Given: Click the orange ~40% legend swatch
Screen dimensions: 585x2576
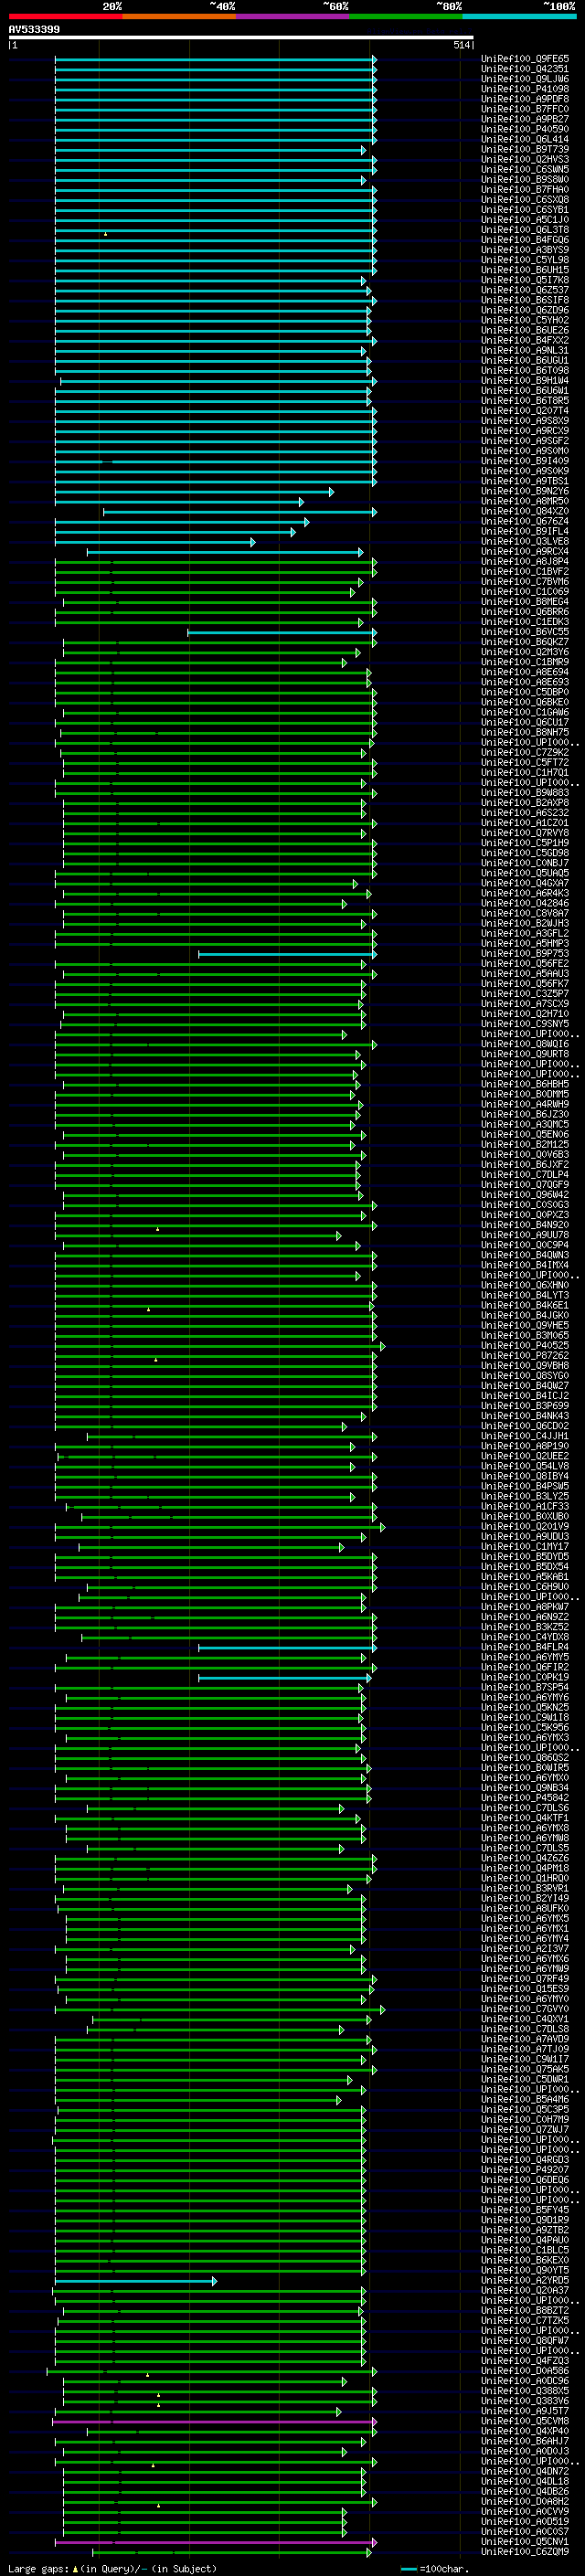Looking at the screenshot, I should coord(179,16).
